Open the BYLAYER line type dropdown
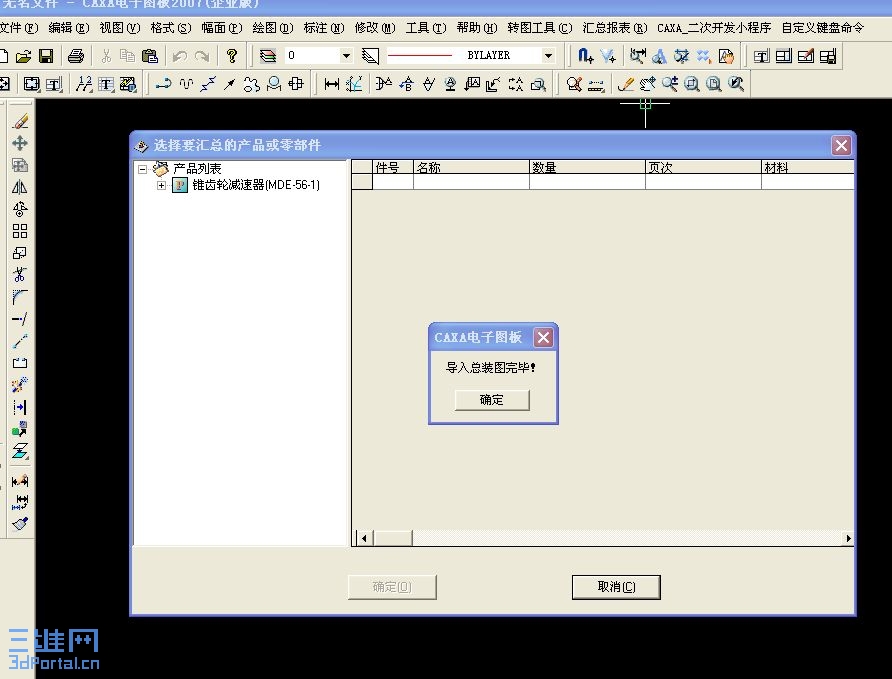 [548, 56]
